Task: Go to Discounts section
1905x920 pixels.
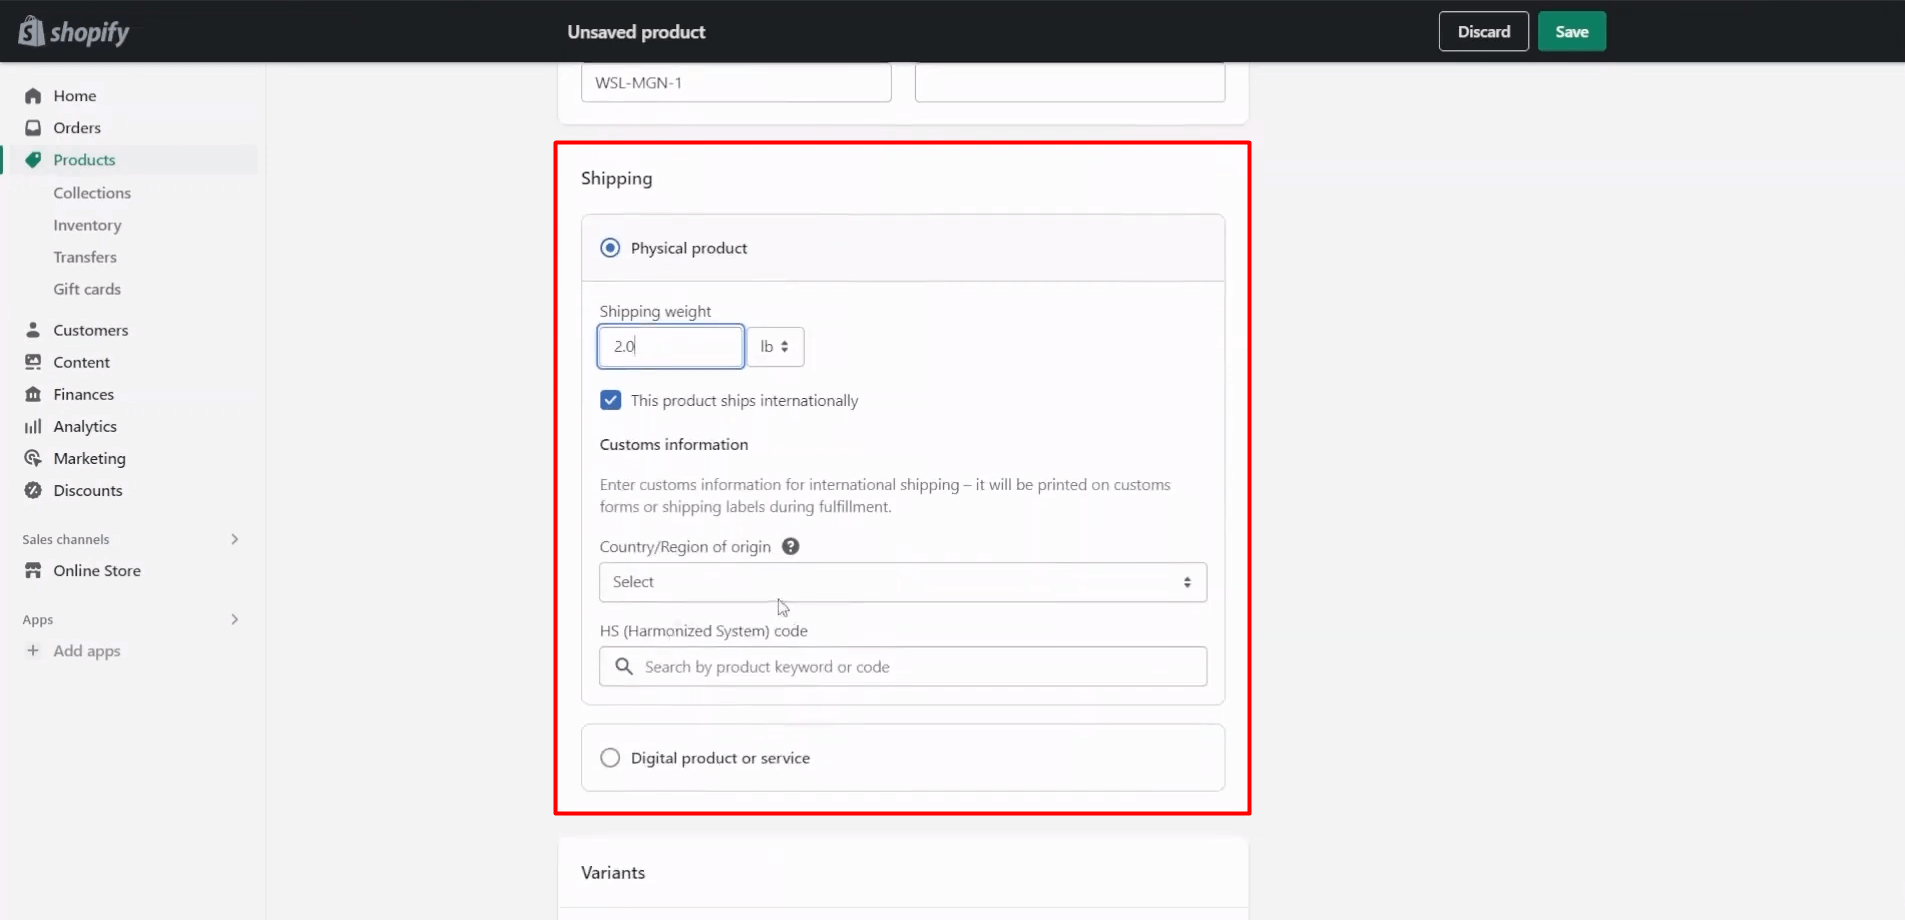Action: tap(88, 490)
